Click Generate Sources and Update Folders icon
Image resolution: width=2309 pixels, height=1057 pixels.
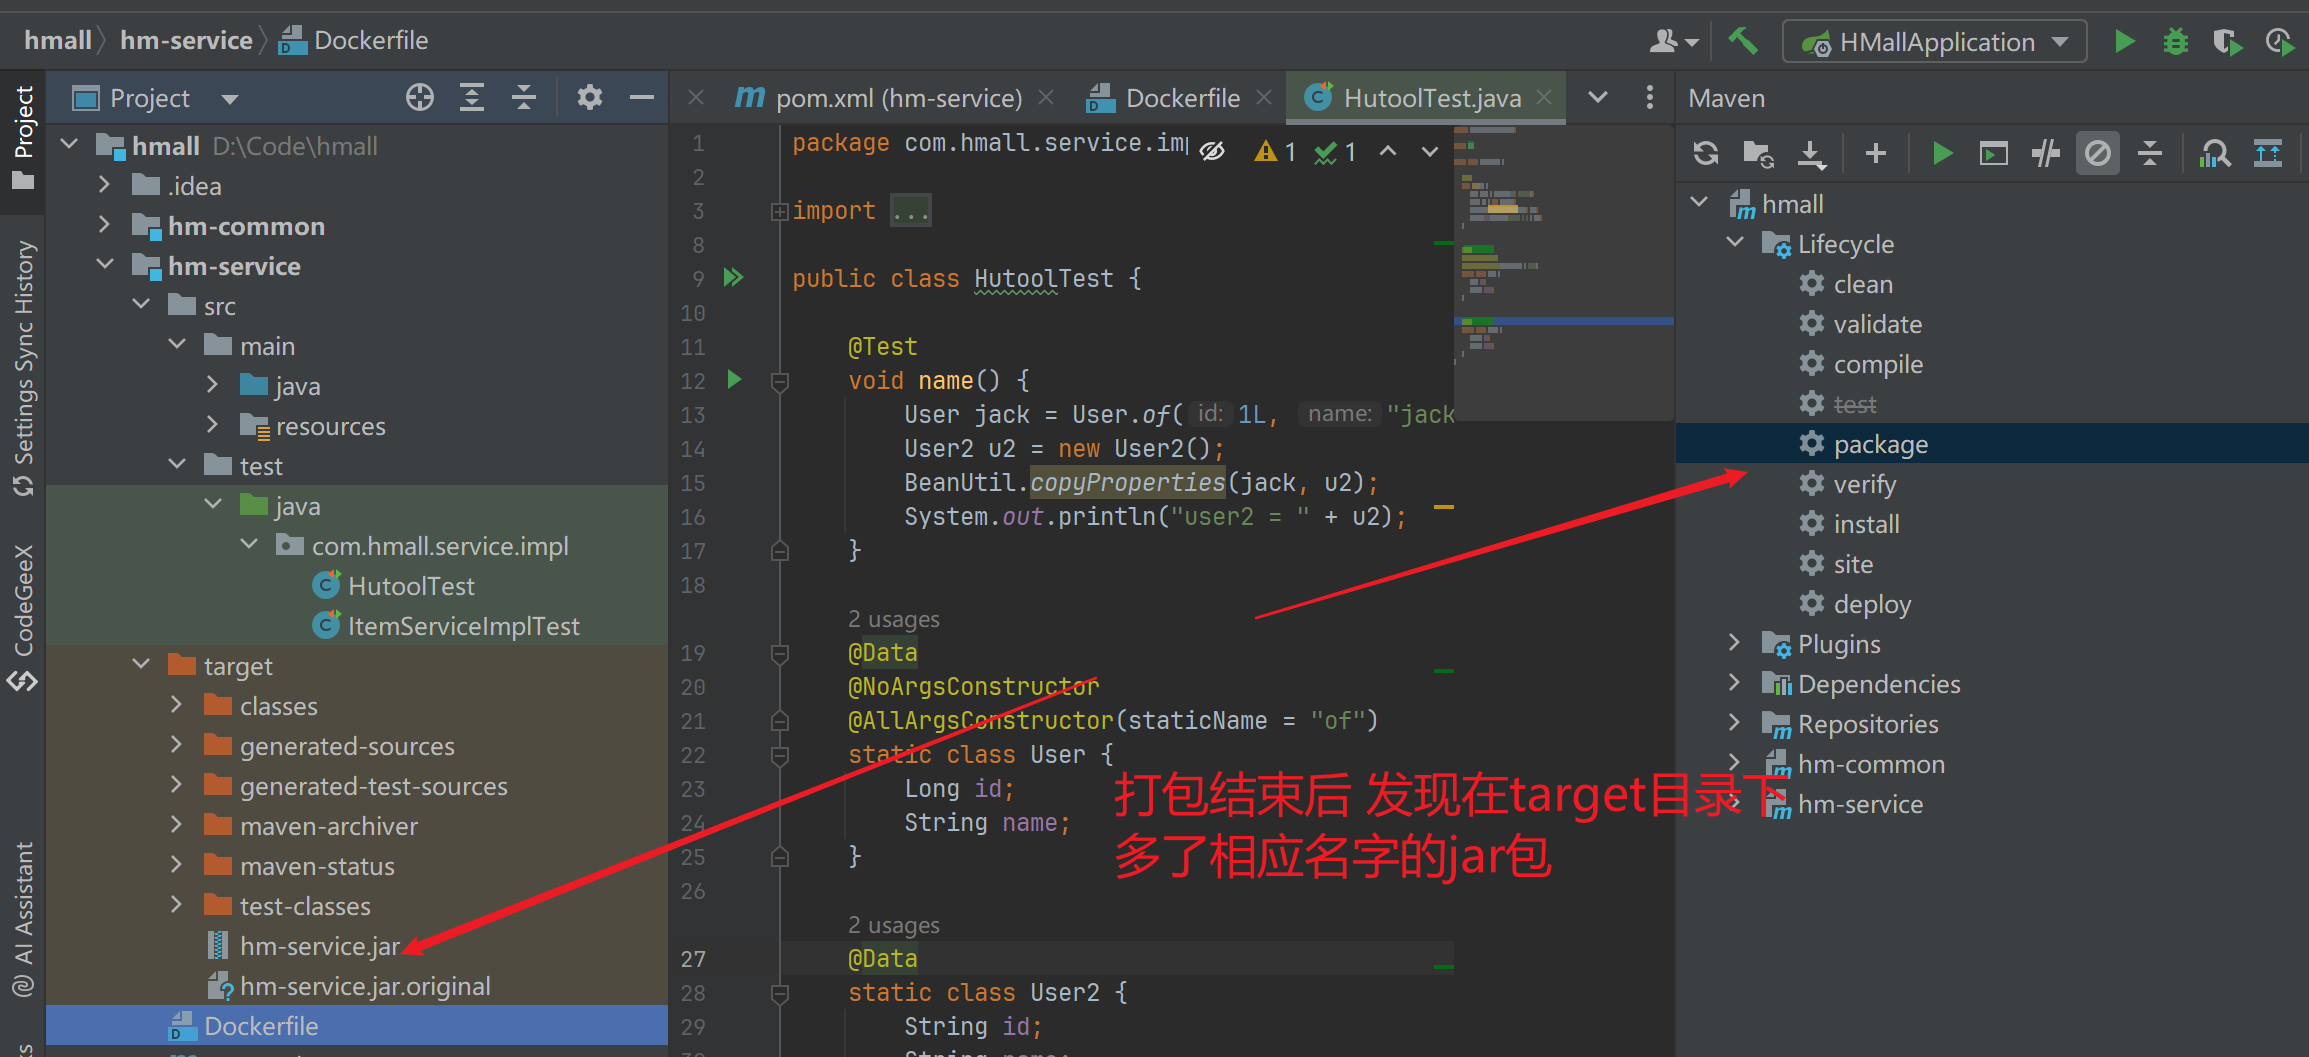pyautogui.click(x=1758, y=153)
